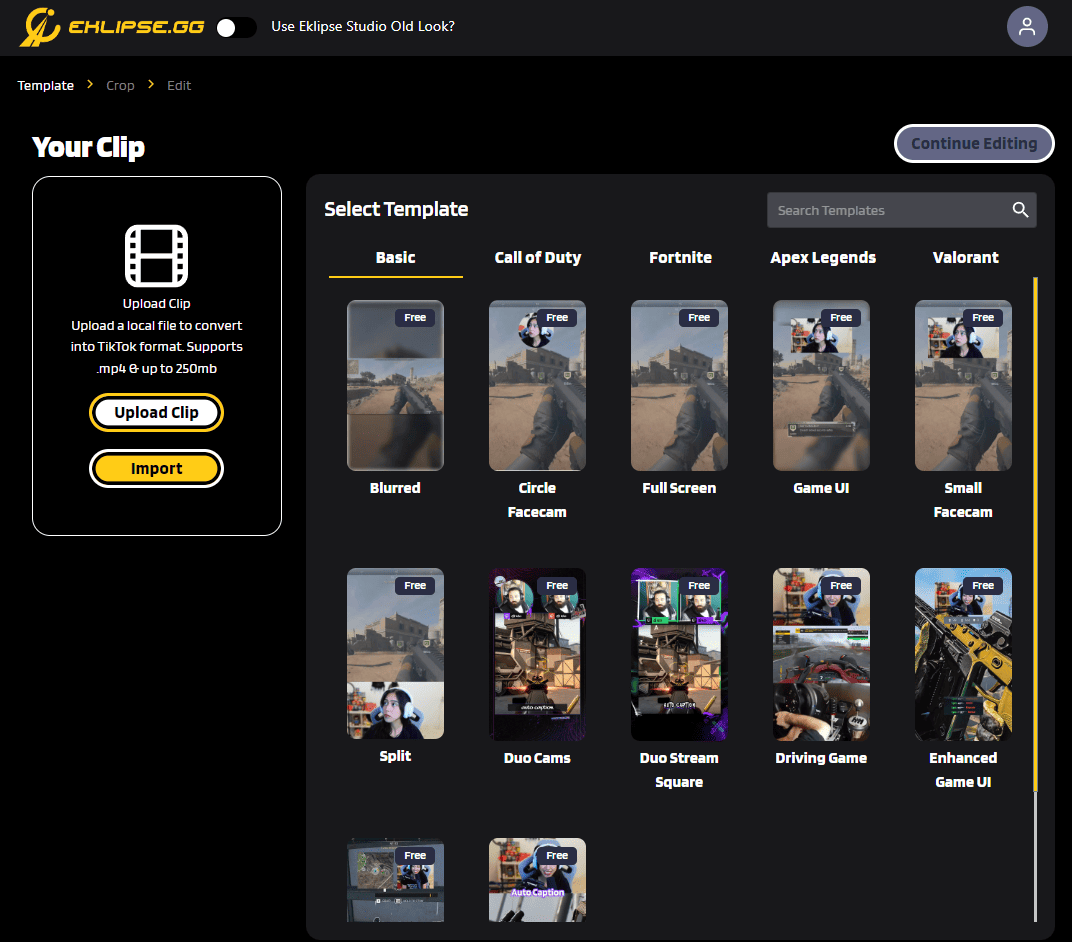The image size is (1072, 942).
Task: Click the "Split" template label
Action: (395, 756)
